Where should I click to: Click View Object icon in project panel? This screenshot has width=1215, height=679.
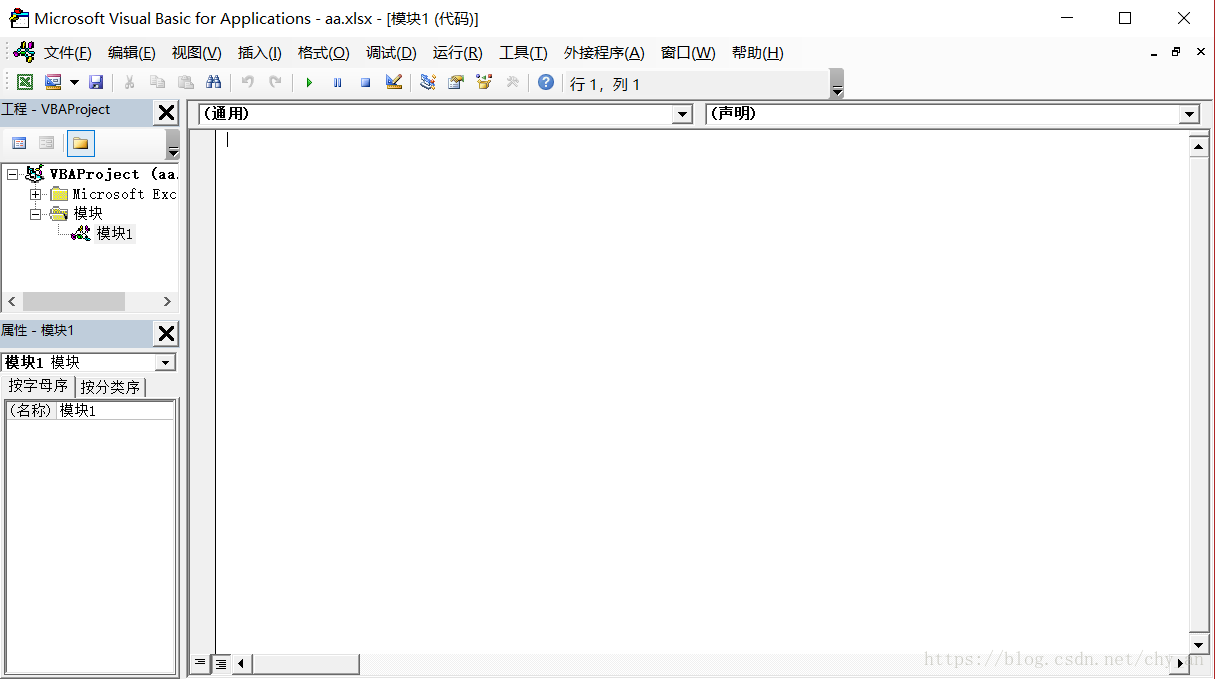click(x=47, y=143)
